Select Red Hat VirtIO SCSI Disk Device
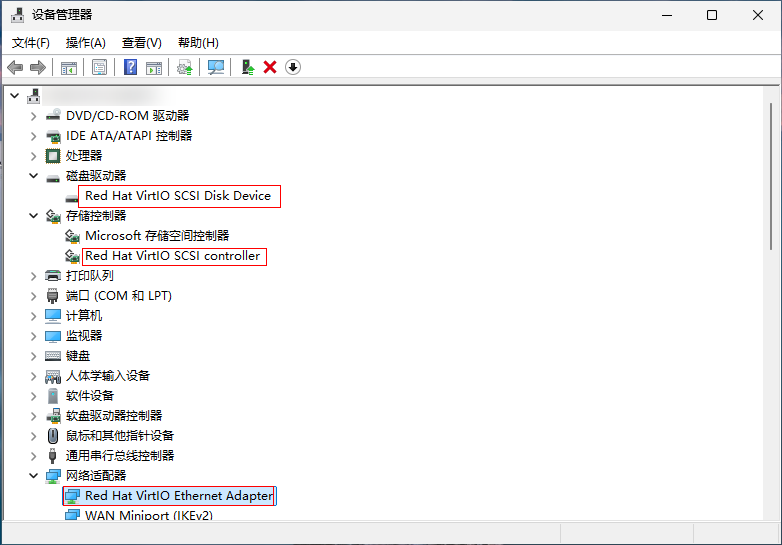Viewport: 782px width, 545px height. 178,196
